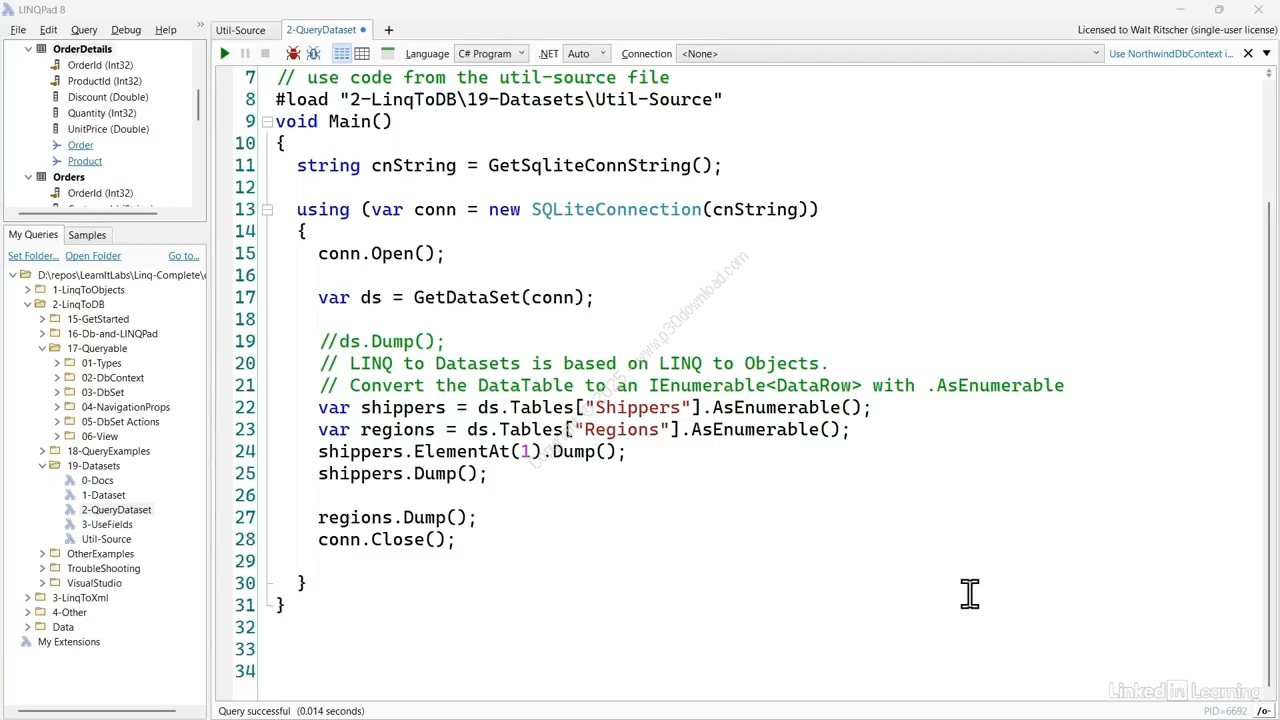1280x720 pixels.
Task: Collapse the OrderDetails table node
Action: [x=28, y=49]
